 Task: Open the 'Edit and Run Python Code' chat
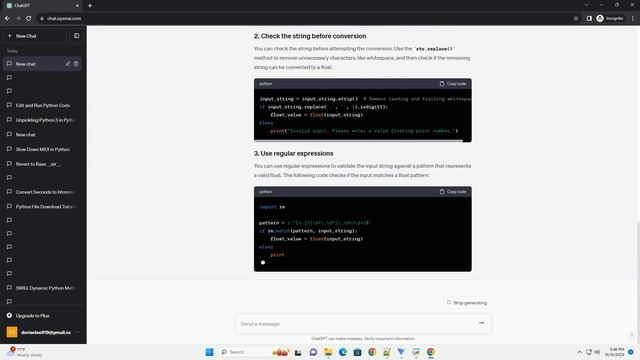point(42,105)
